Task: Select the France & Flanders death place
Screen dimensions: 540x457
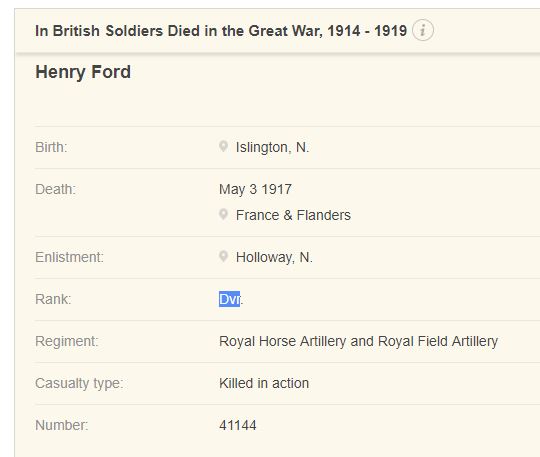Action: [x=293, y=215]
